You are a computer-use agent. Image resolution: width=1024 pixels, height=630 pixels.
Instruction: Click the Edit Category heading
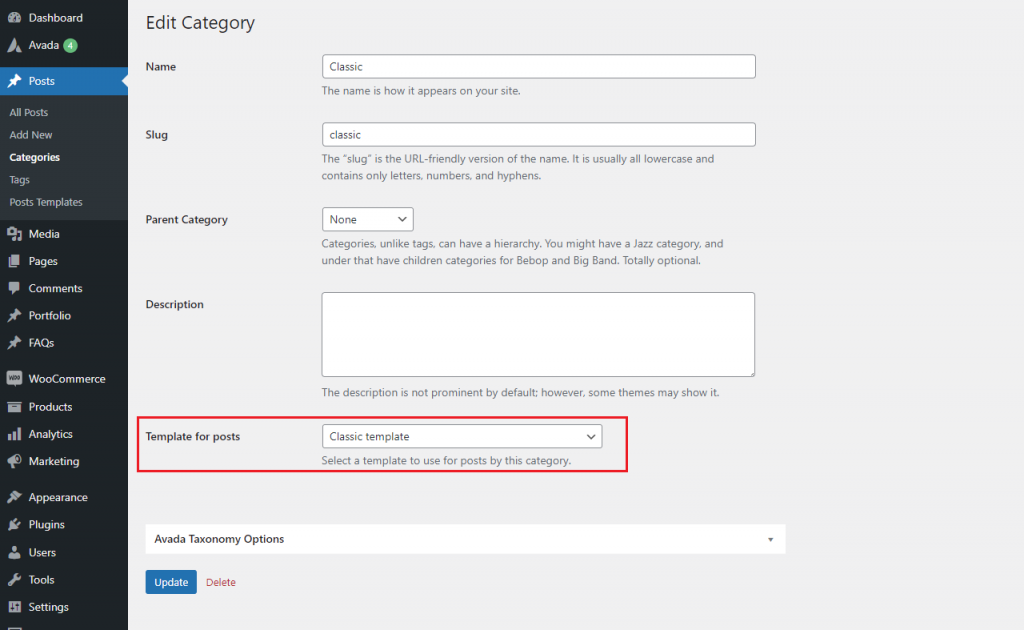(200, 23)
